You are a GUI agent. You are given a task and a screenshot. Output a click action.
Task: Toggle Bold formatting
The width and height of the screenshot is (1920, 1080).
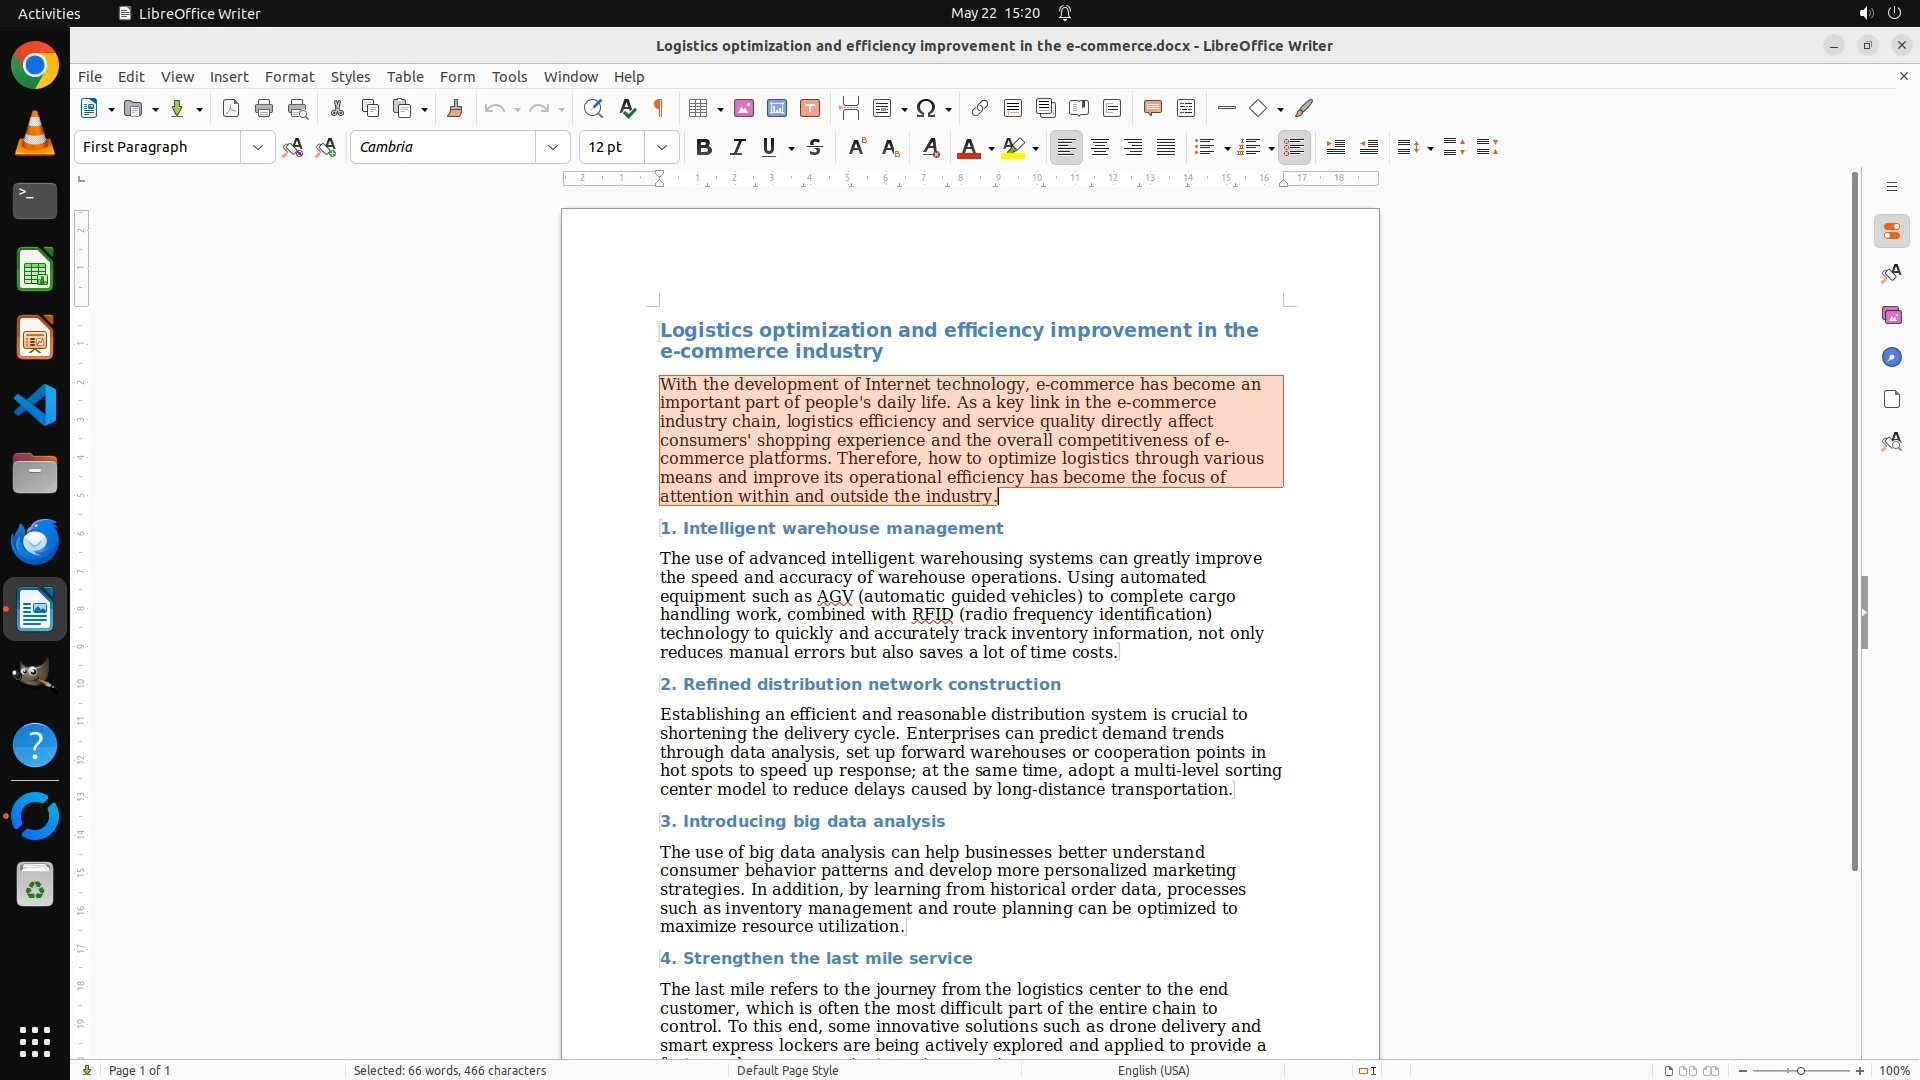tap(704, 147)
